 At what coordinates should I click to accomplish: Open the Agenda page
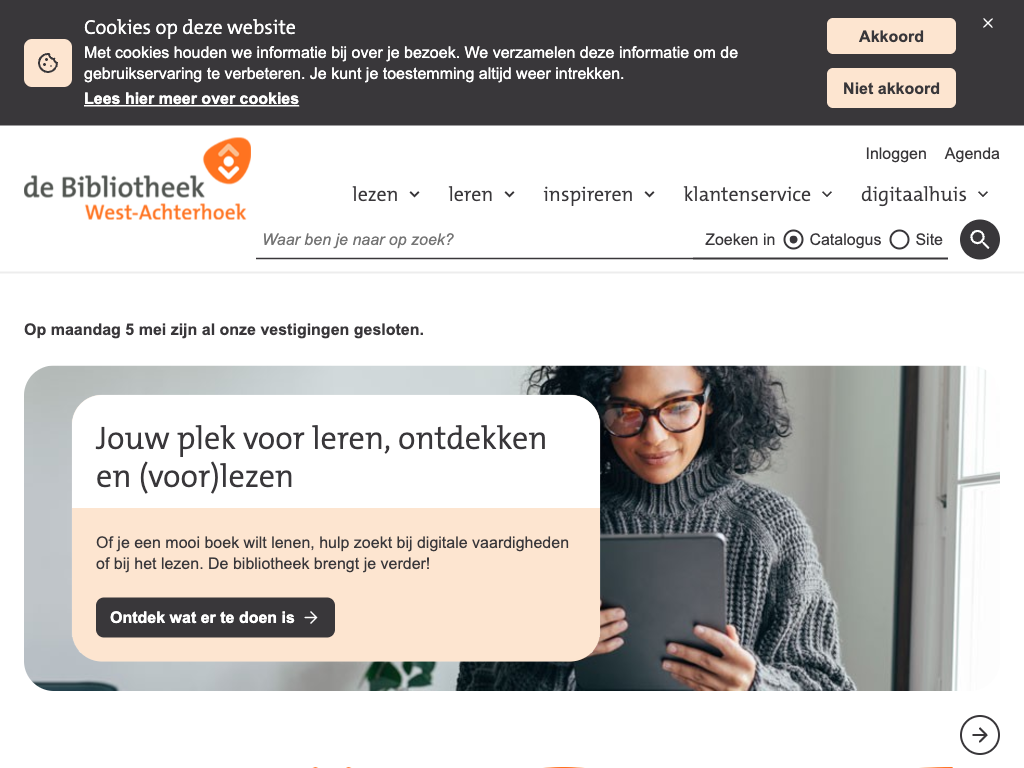pos(972,153)
